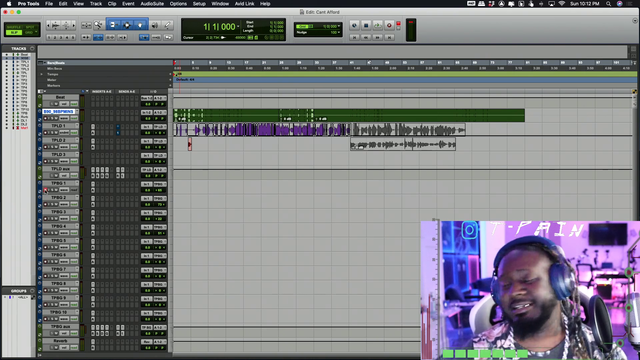640x360 pixels.
Task: Select the Selector tool
Action: (127, 25)
